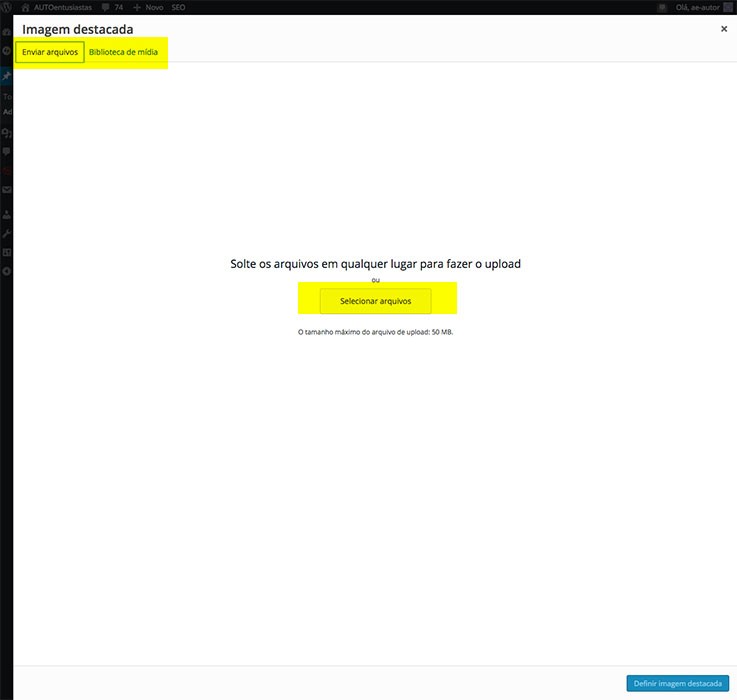Open the AUTOentusiastas site home link
Viewport: 737px width, 700px height.
tap(56, 7)
